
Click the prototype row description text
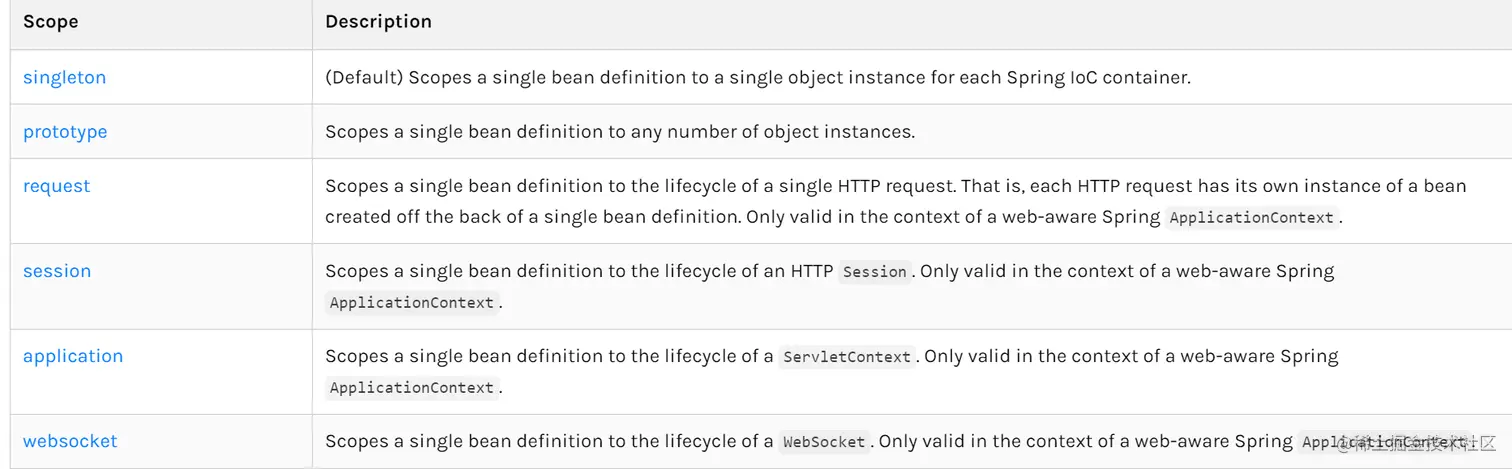click(x=620, y=132)
